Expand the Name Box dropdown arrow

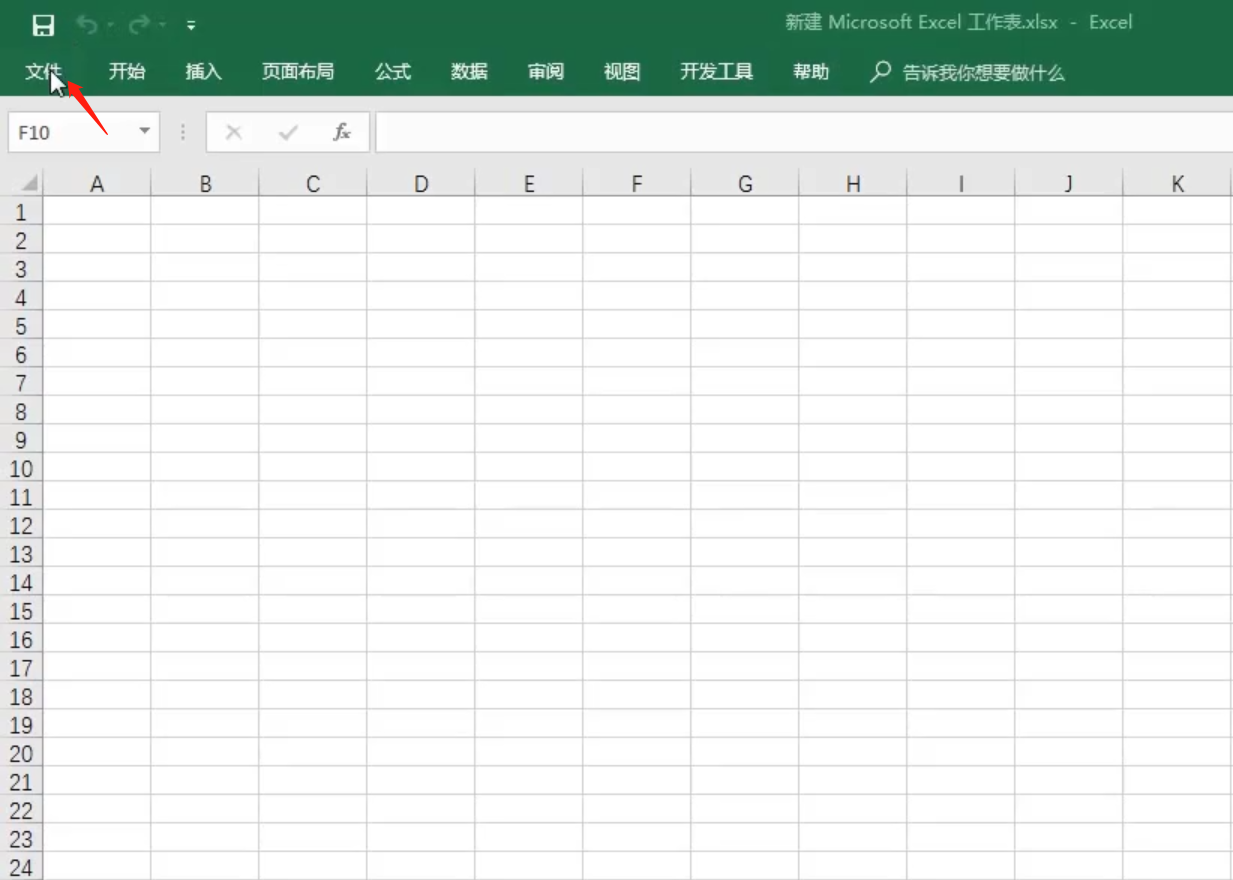[145, 132]
